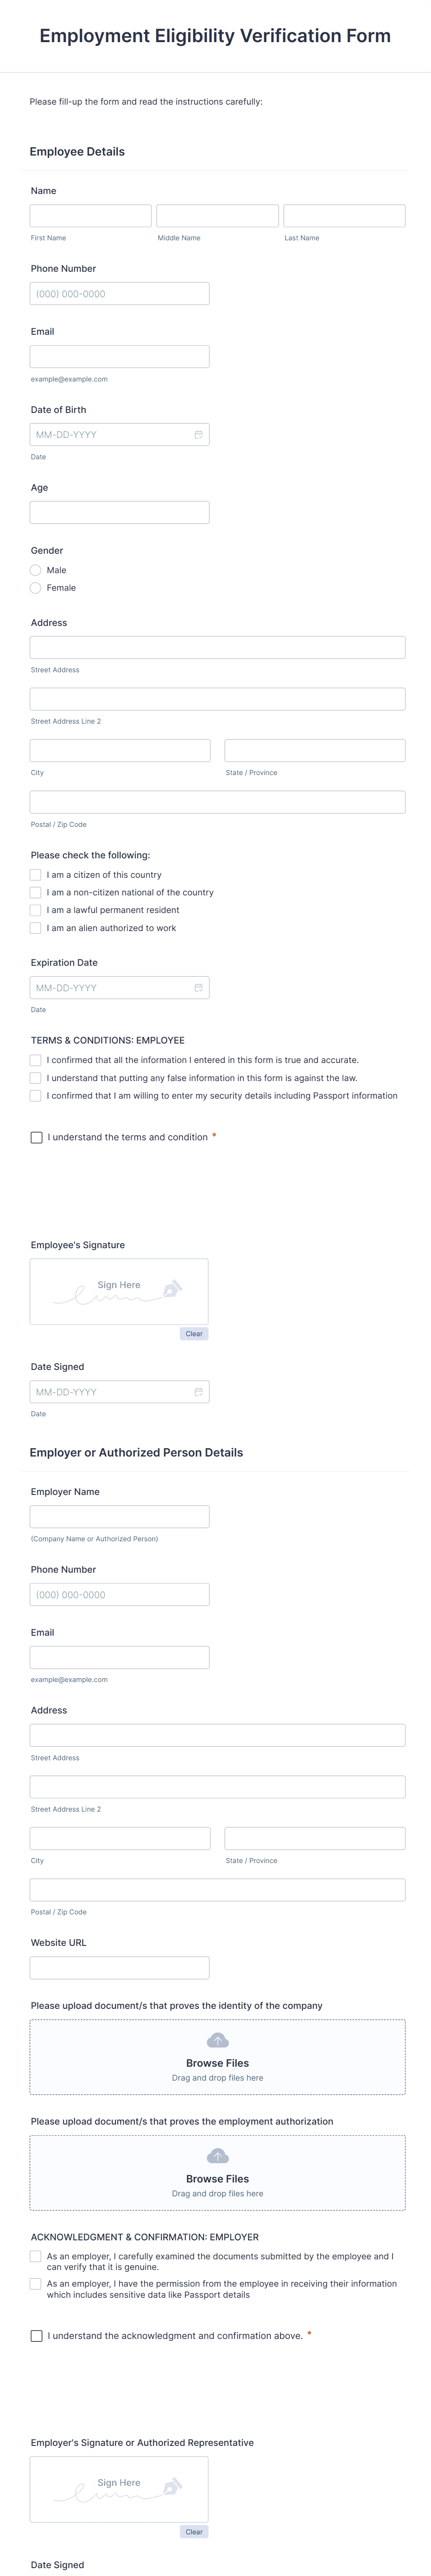Check 'I am an alien authorized to work'
This screenshot has width=431, height=2576.
(x=36, y=928)
